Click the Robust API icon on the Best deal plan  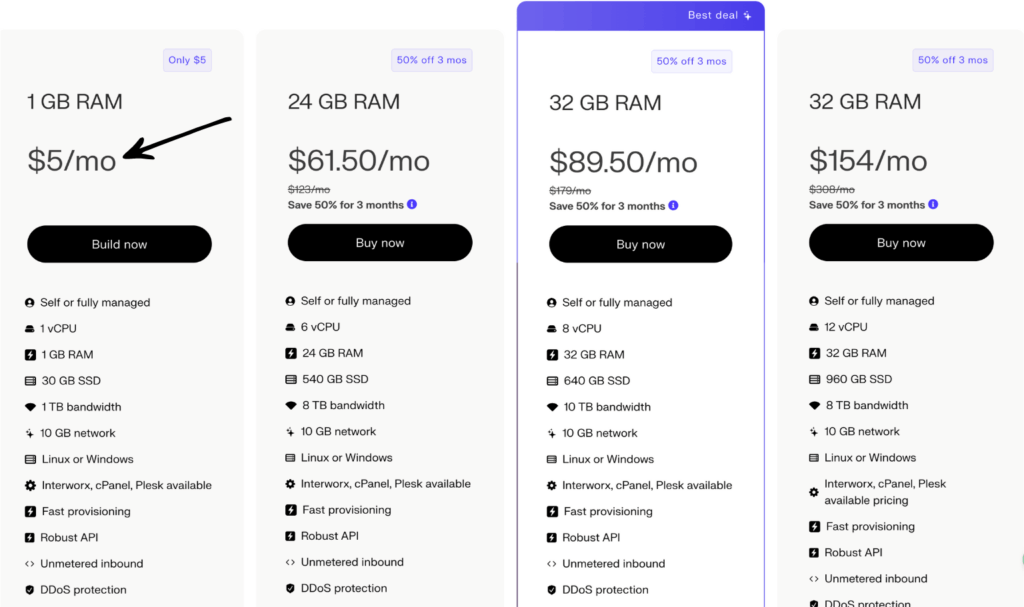[553, 537]
